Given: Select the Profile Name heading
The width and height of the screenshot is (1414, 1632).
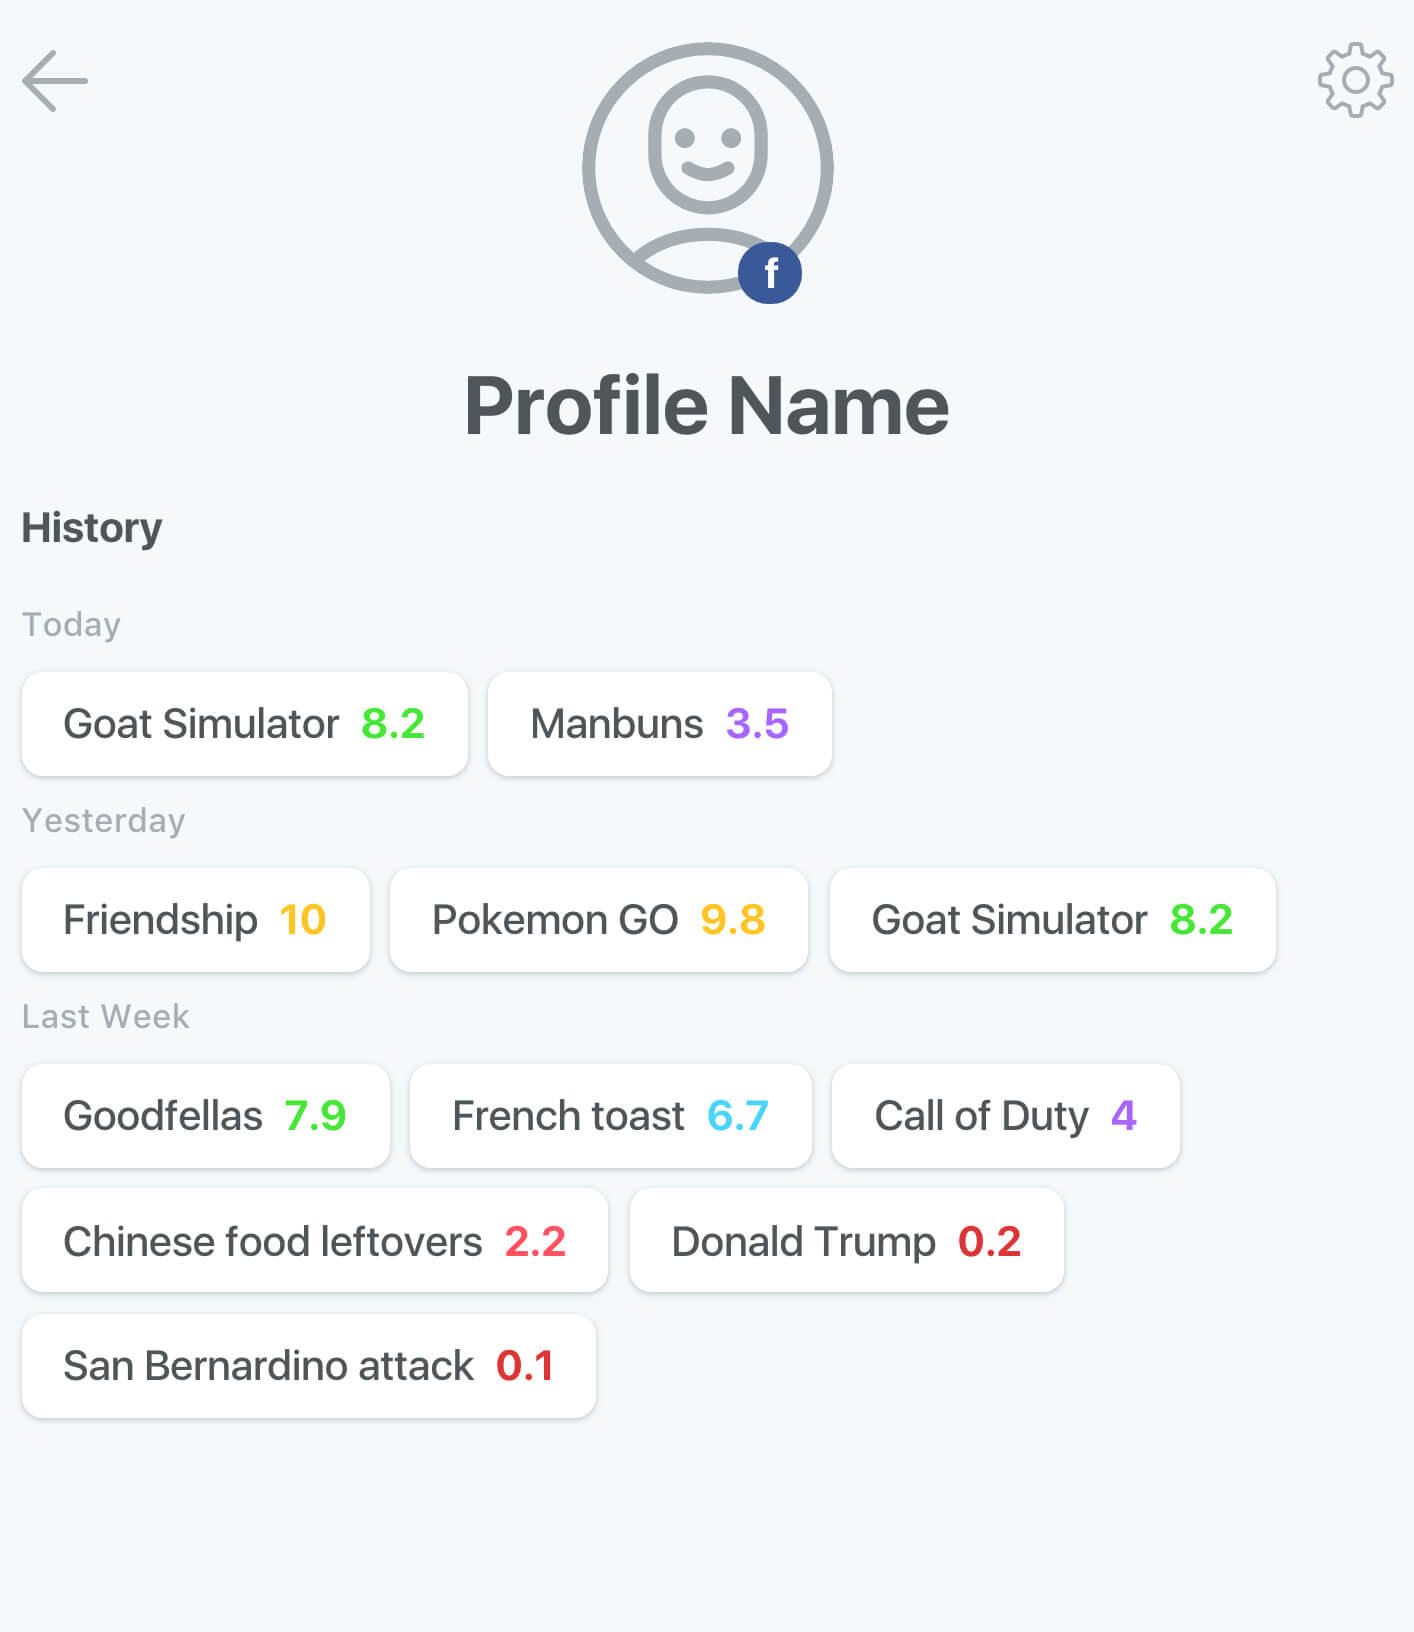Looking at the screenshot, I should (x=707, y=406).
